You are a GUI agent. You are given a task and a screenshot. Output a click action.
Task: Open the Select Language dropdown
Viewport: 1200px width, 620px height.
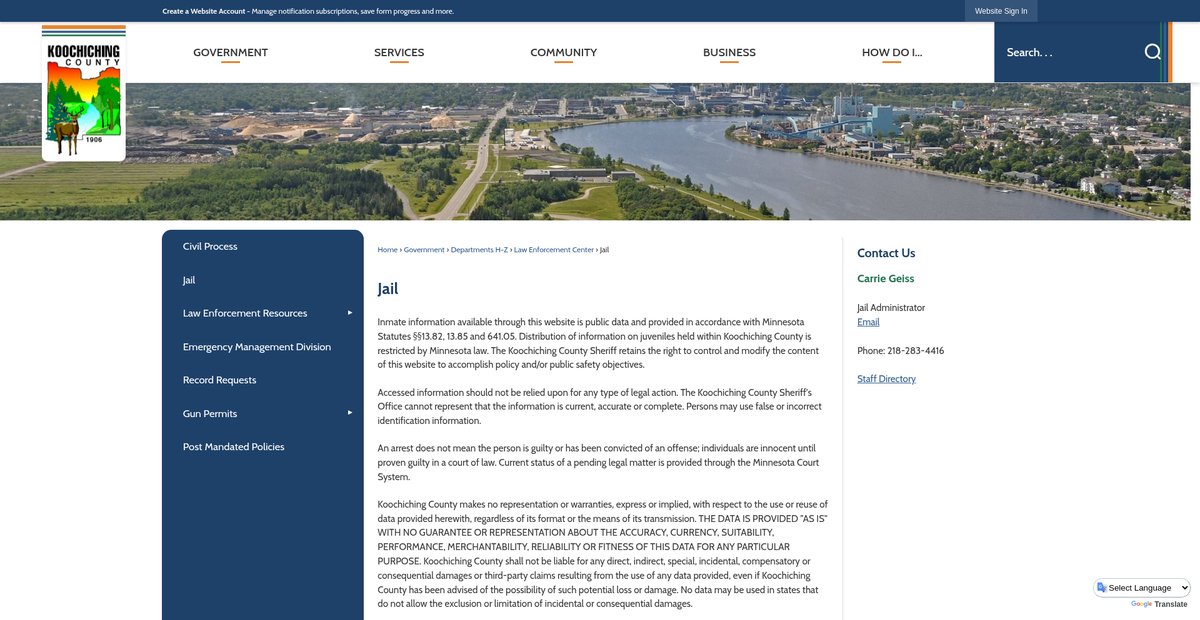coord(1142,588)
